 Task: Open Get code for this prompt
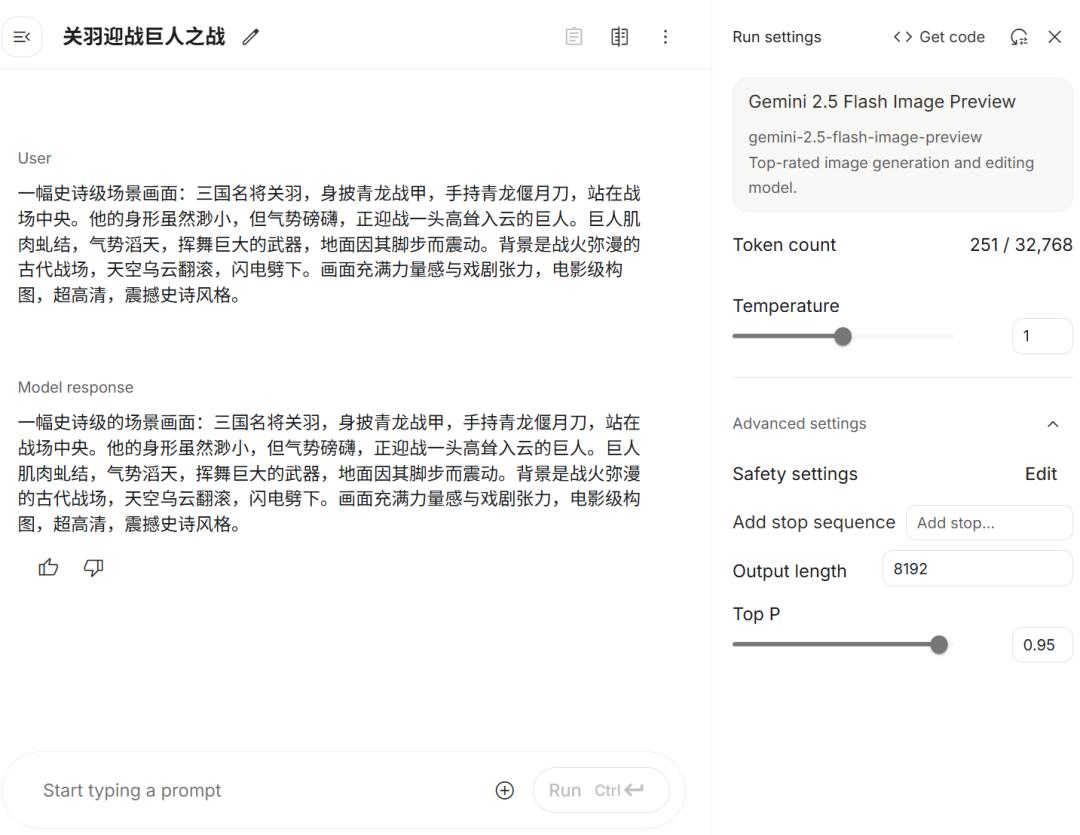938,36
